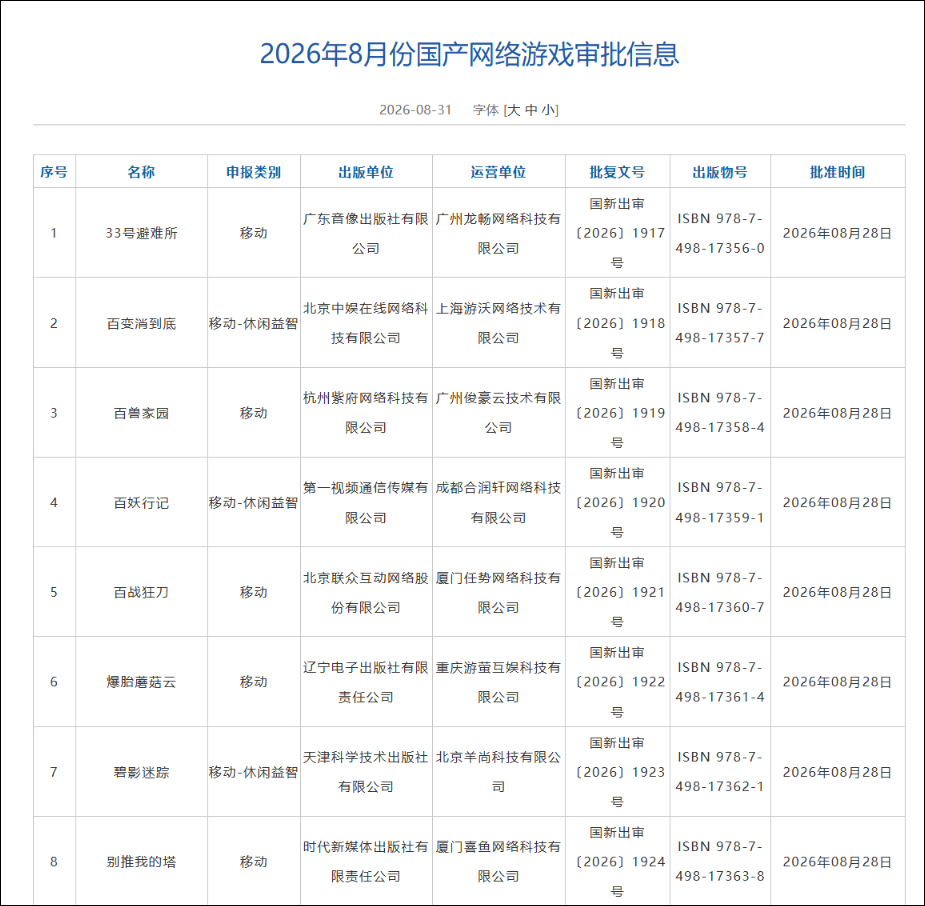The width and height of the screenshot is (925, 906).
Task: Click the 批复文号 column header
Action: tap(617, 172)
